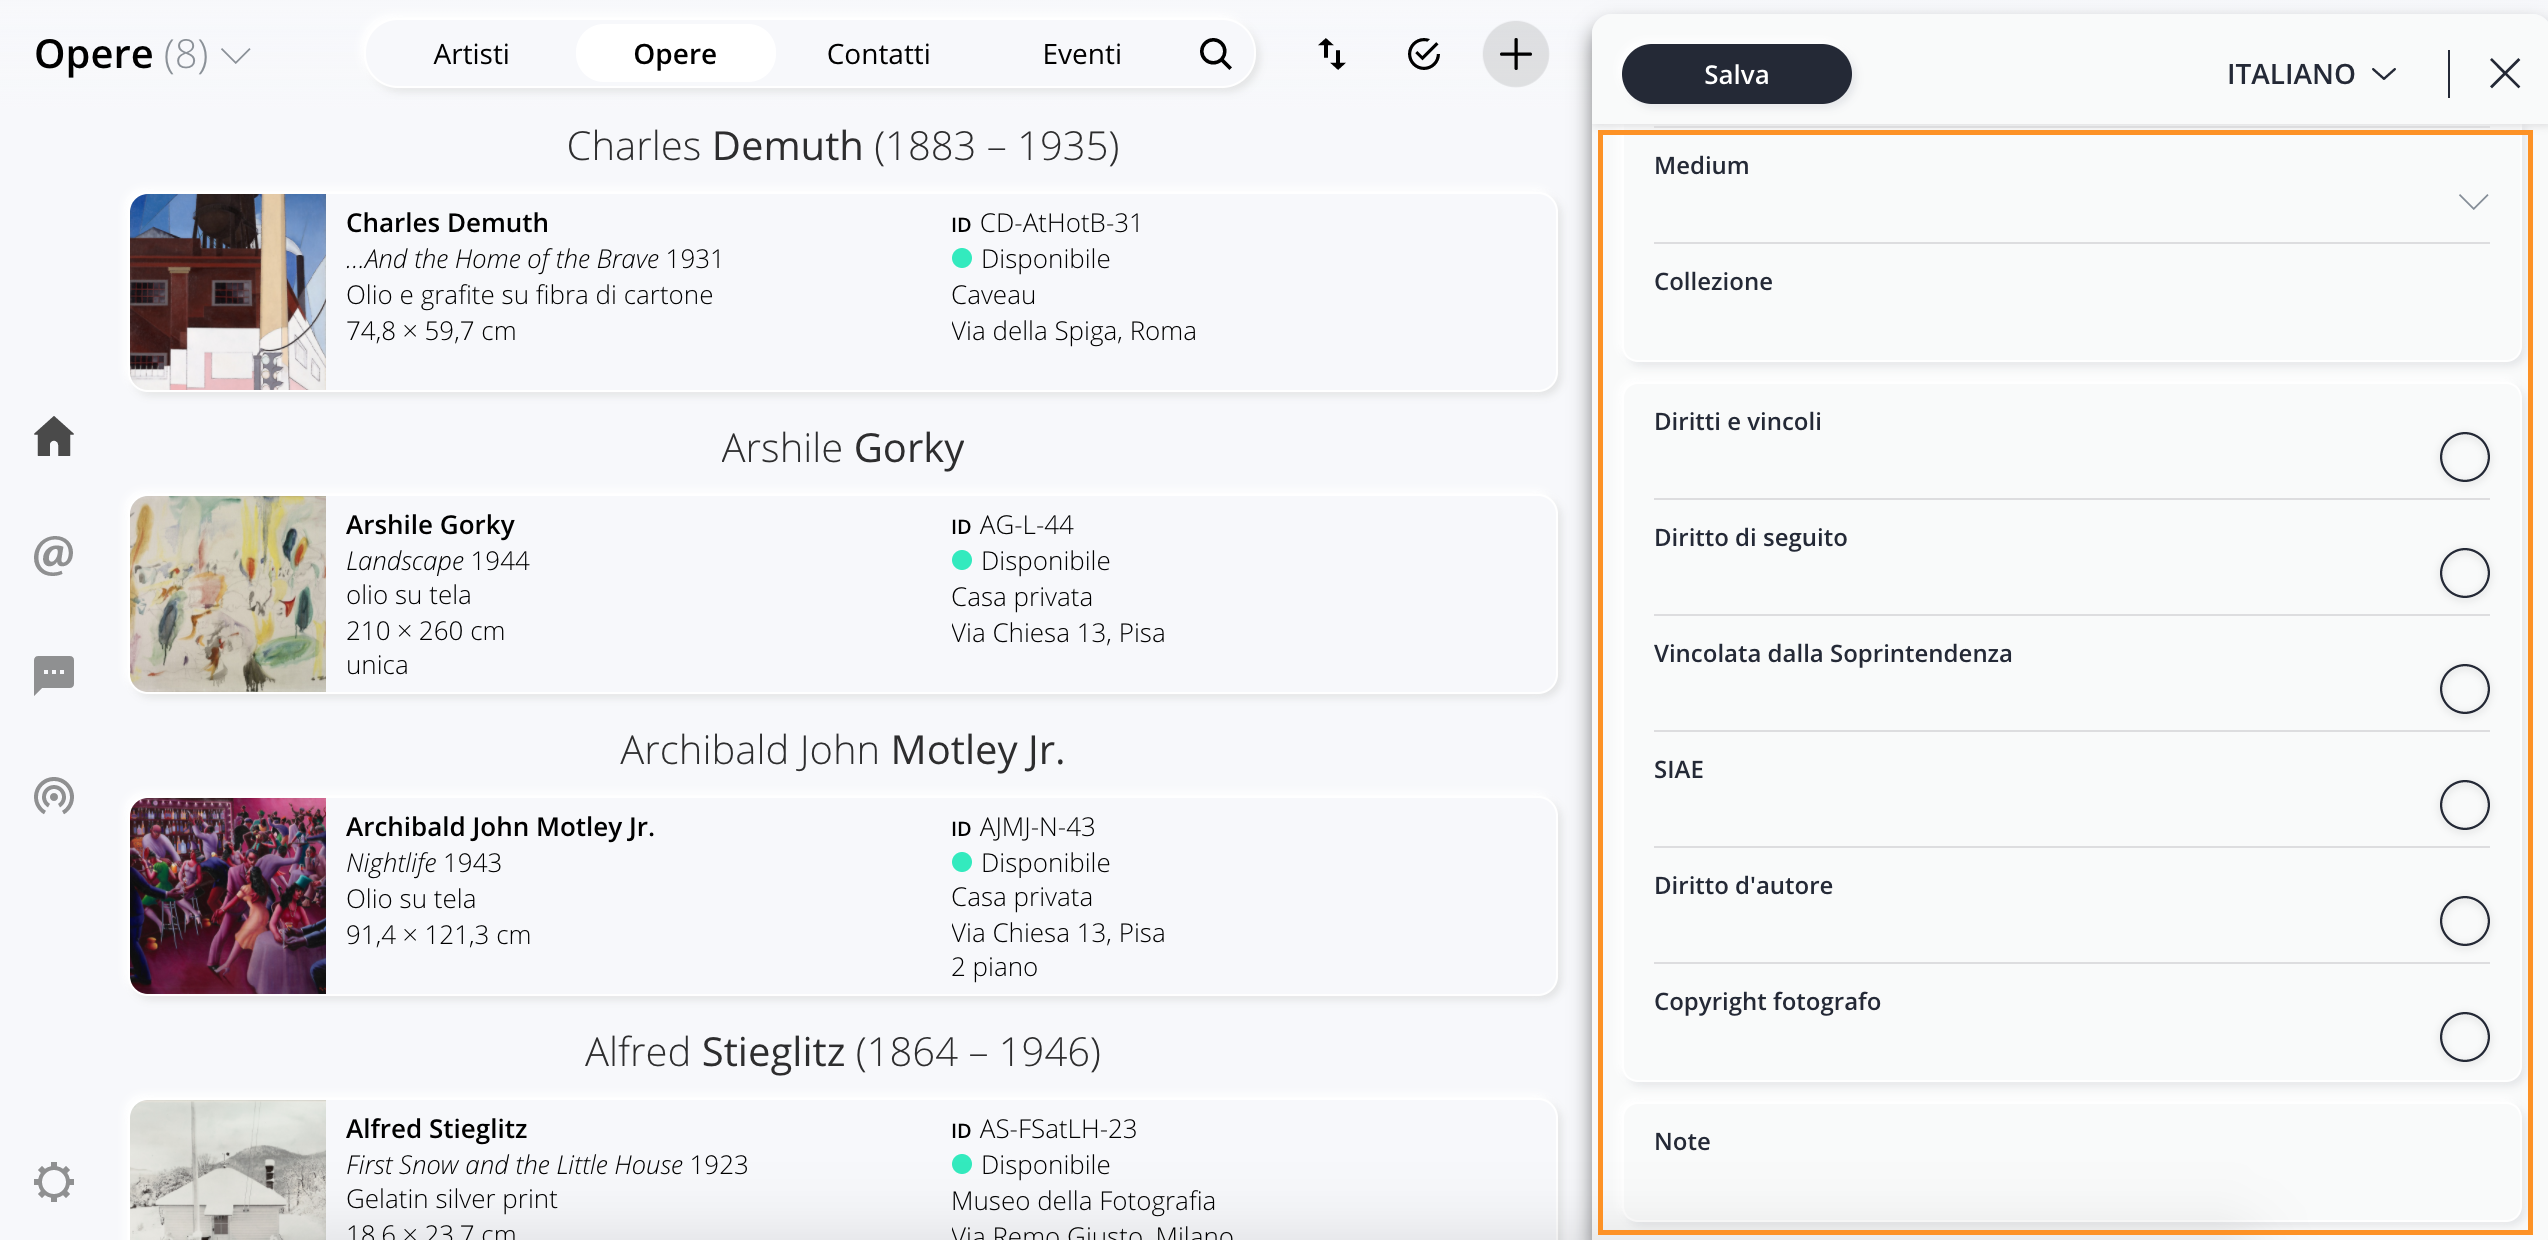Image resolution: width=2548 pixels, height=1240 pixels.
Task: Click the "210 × 260 cm" dimensions
Action: click(425, 630)
